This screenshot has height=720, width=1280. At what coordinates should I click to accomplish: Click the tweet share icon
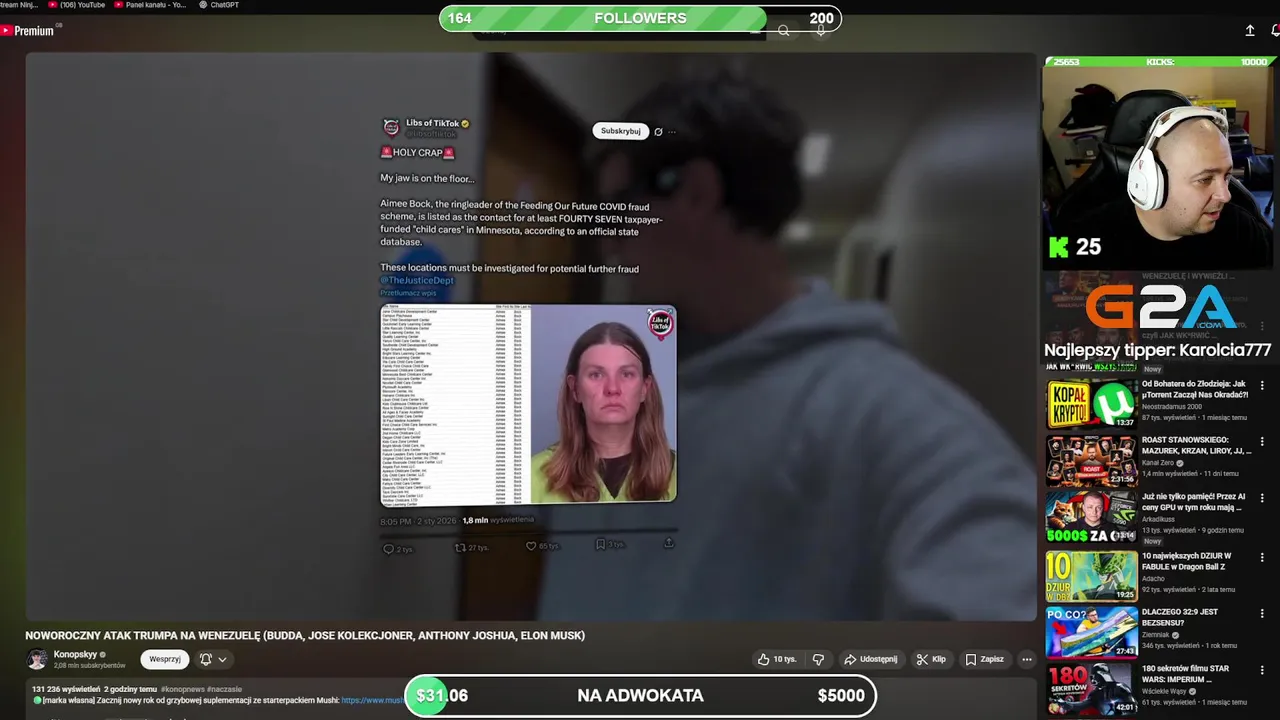click(668, 542)
